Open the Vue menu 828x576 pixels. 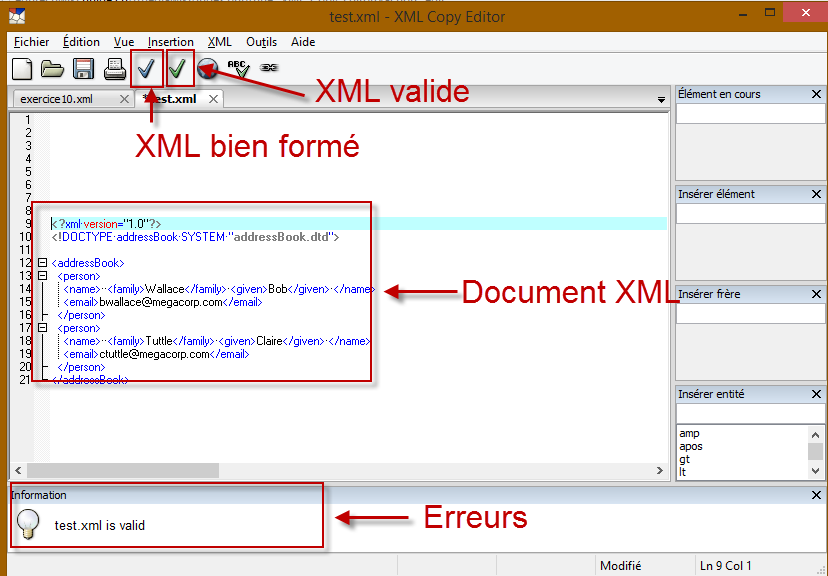pos(124,42)
